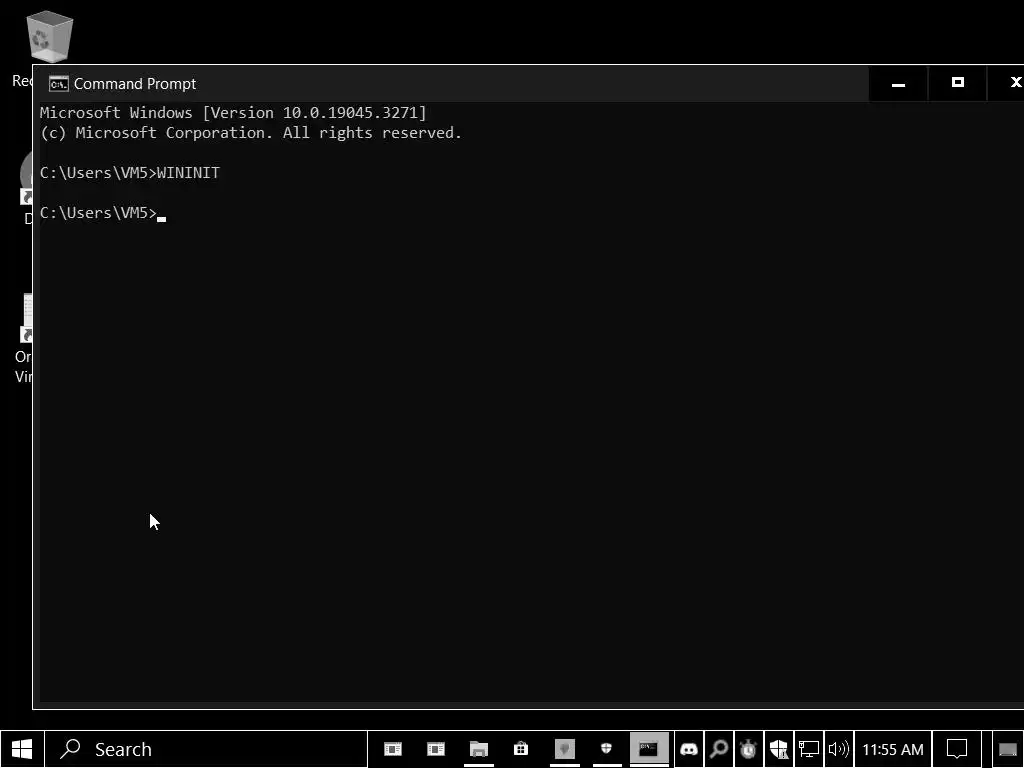
Task: Click the current empty C:\Users\VM5> prompt line
Action: 103,213
